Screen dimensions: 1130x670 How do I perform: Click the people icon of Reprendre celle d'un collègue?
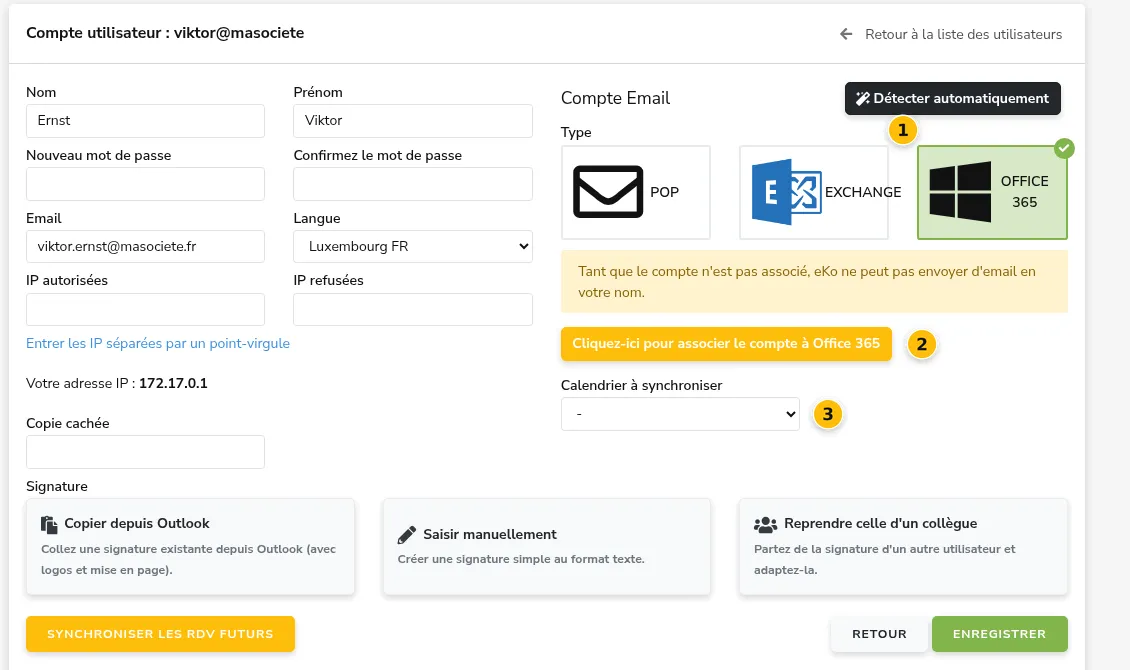(765, 524)
